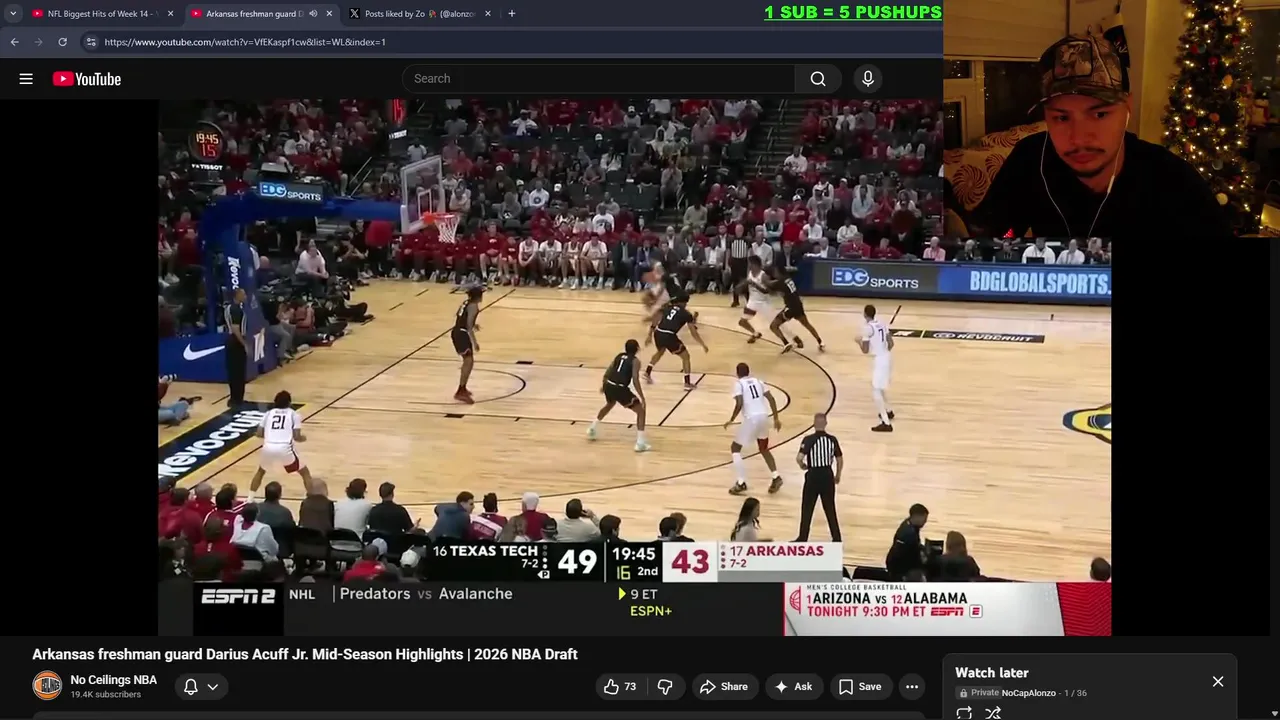Close the NFL Biggest Hits tab
This screenshot has width=1280, height=720.
point(170,14)
